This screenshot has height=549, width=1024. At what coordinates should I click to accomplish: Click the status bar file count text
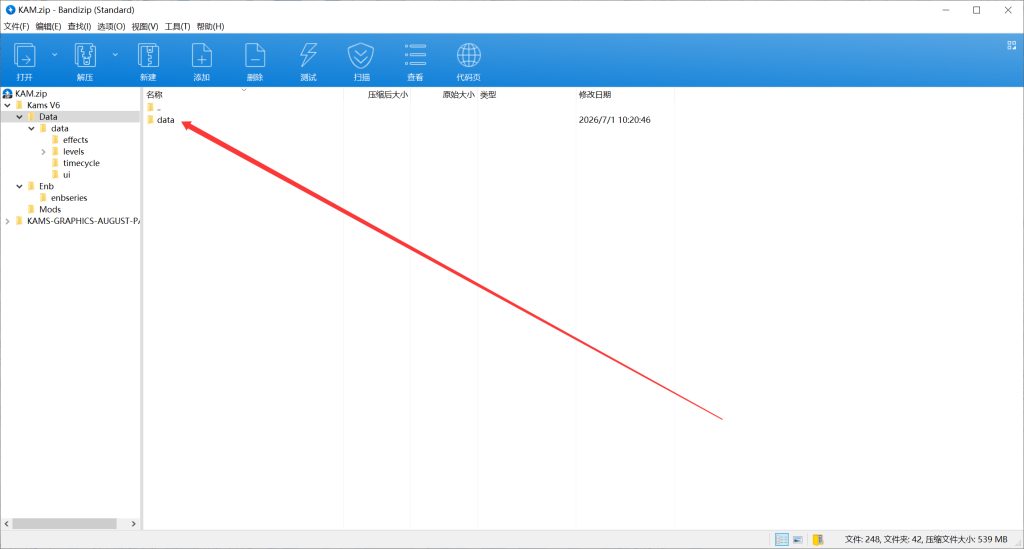click(x=926, y=539)
